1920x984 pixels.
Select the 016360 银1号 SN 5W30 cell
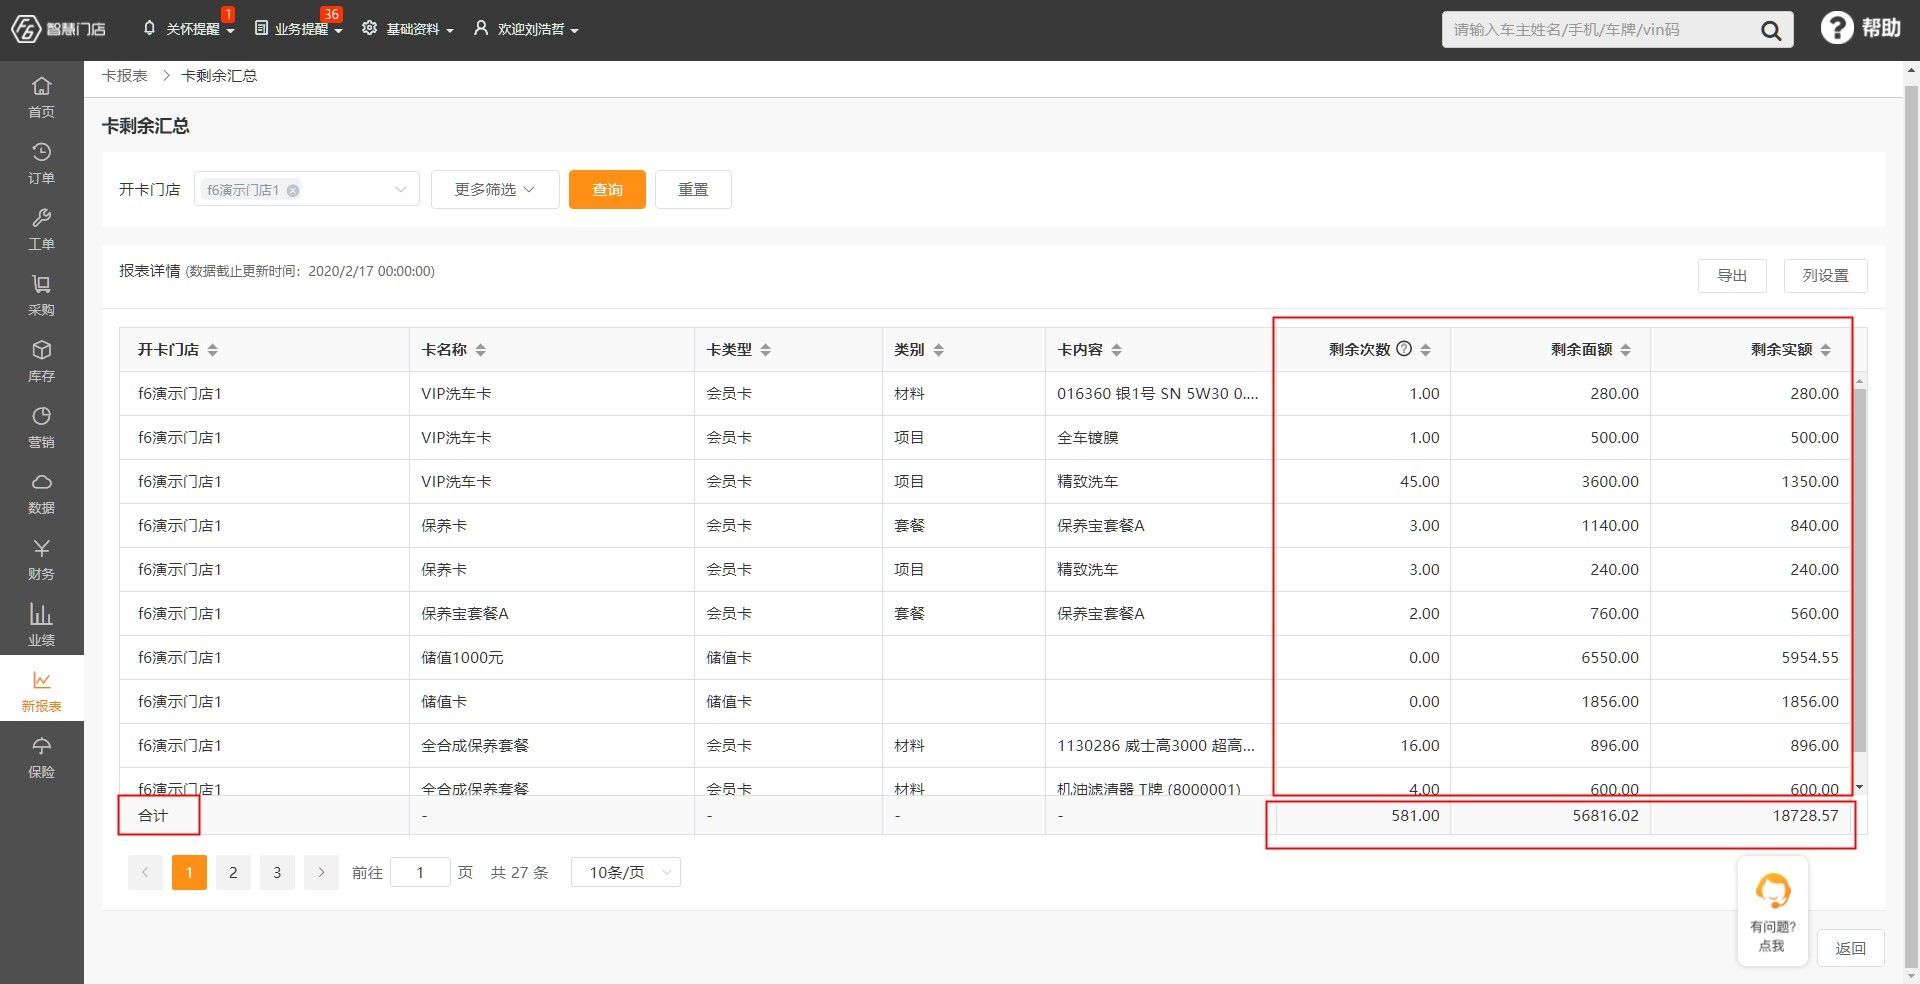(x=1158, y=394)
